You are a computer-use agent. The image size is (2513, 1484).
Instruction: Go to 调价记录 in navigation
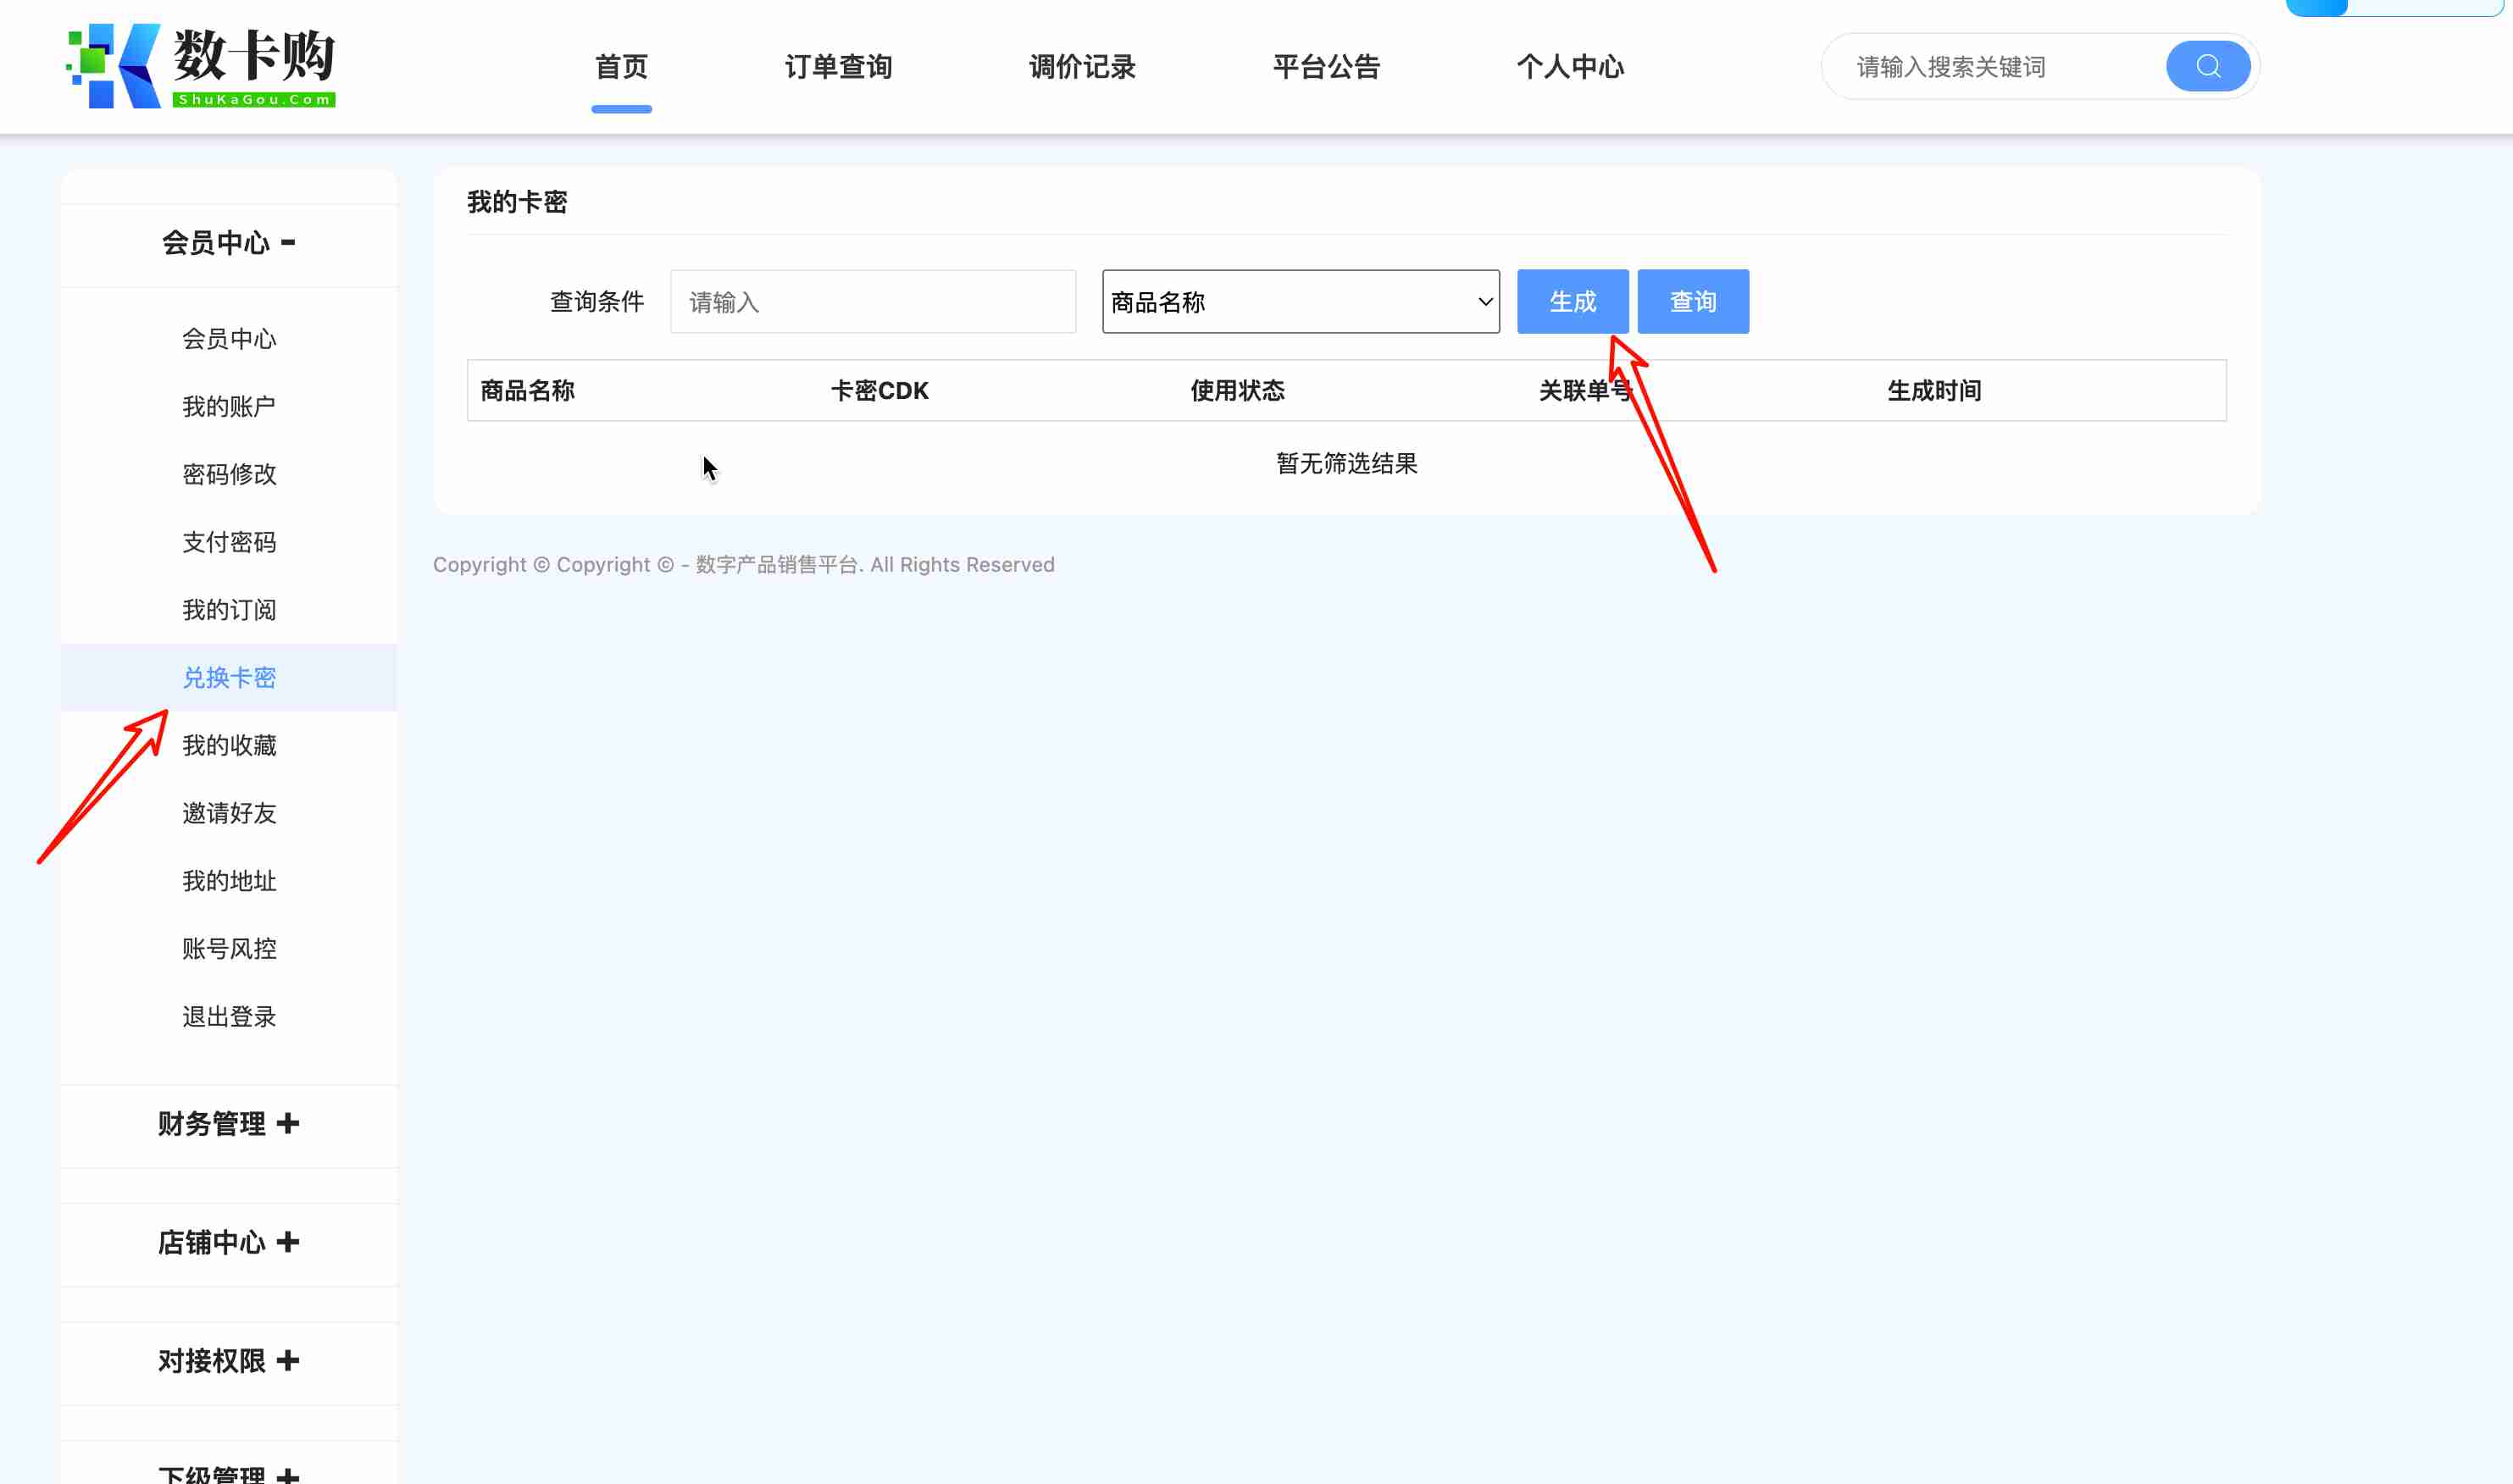pyautogui.click(x=1082, y=67)
